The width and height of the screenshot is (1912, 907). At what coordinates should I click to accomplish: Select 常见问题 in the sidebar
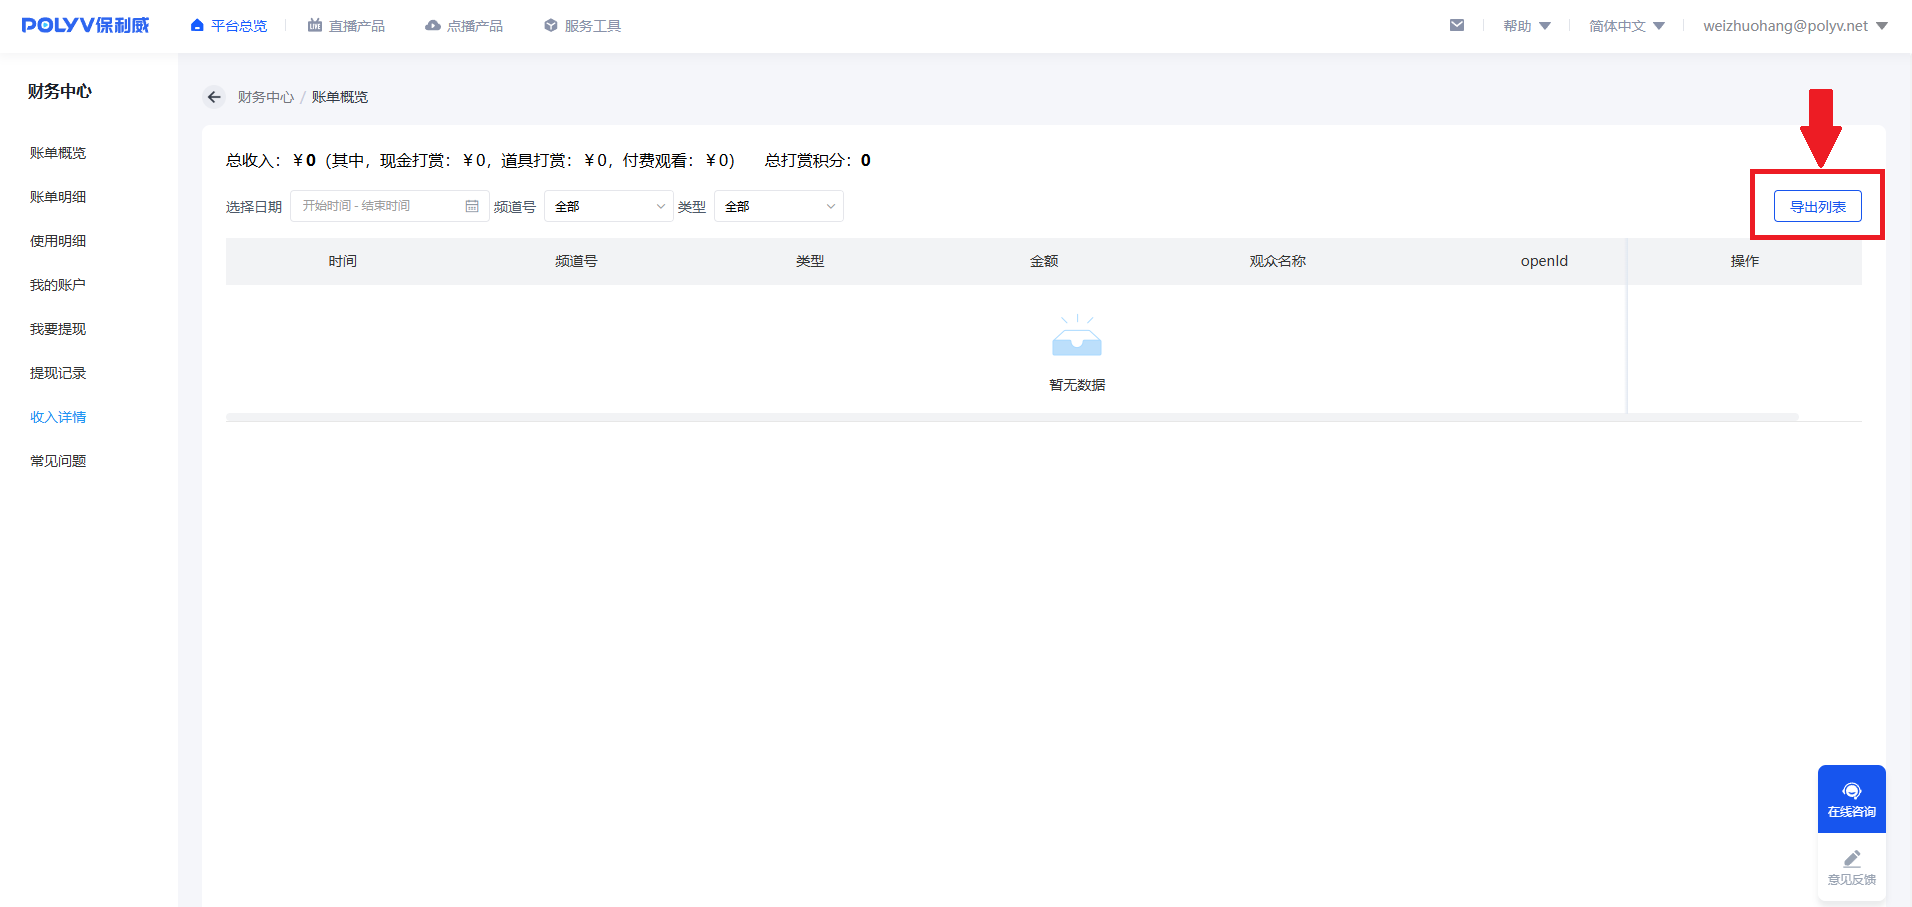point(58,461)
